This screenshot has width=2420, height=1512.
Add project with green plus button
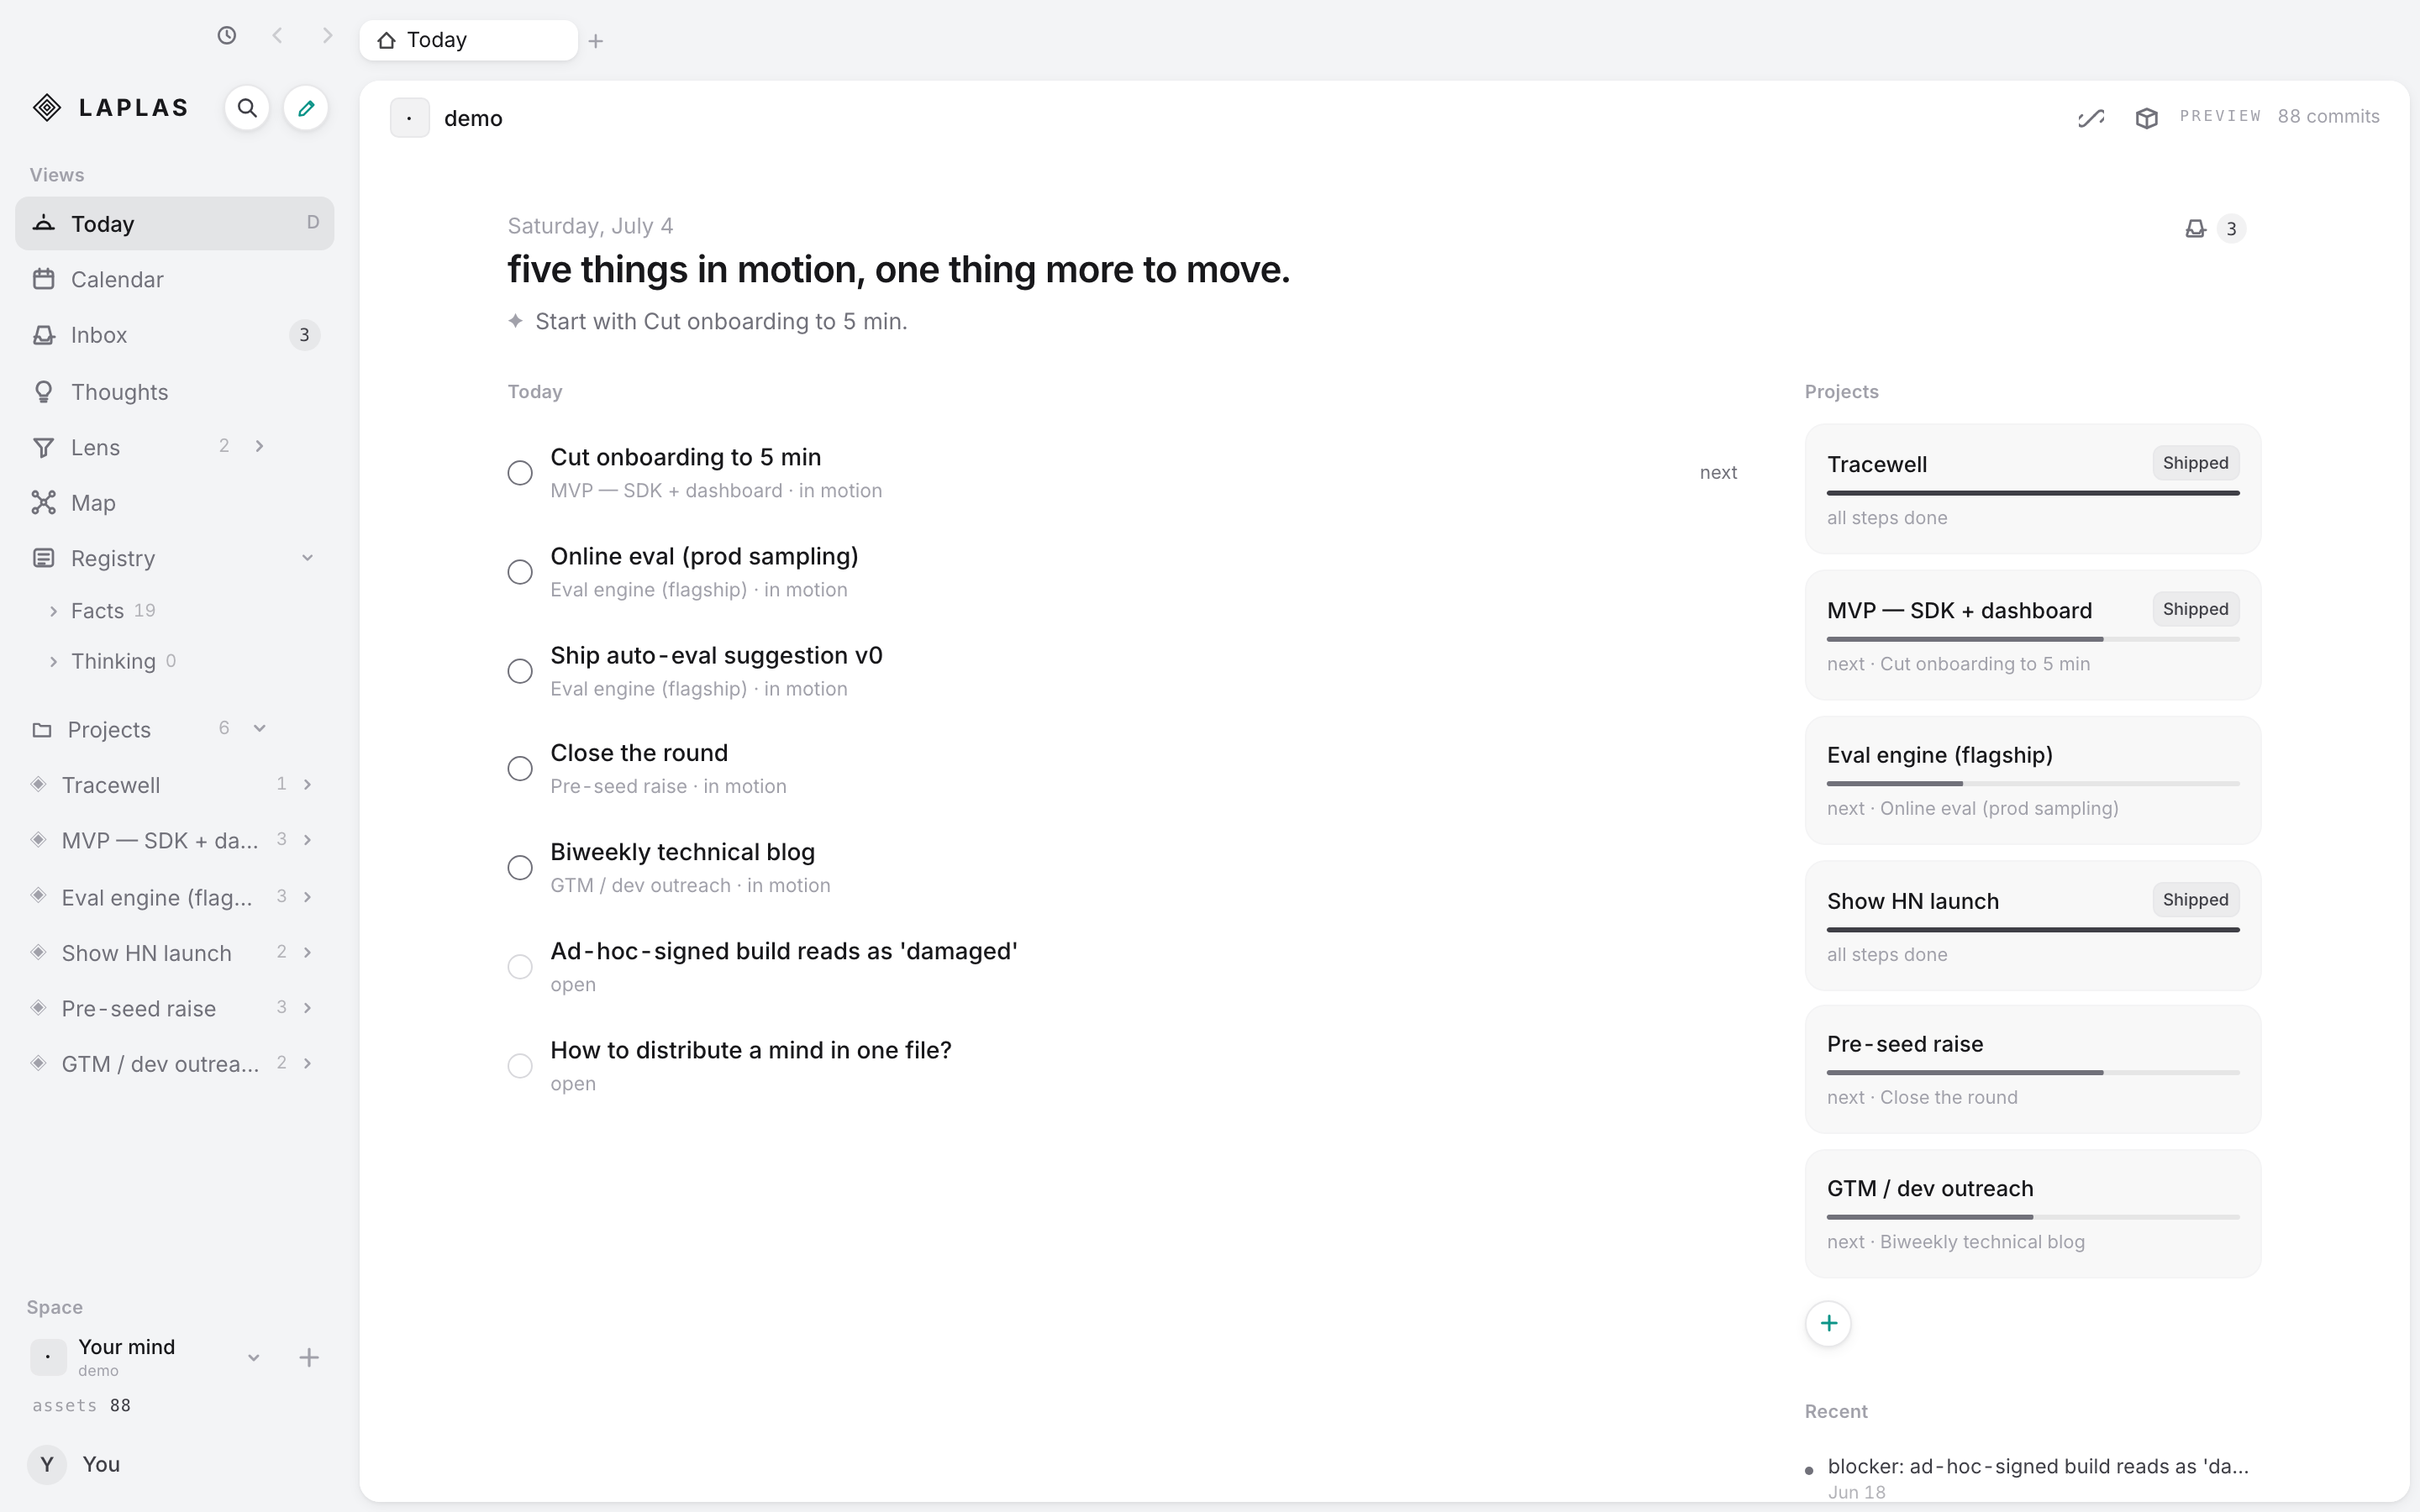point(1828,1323)
